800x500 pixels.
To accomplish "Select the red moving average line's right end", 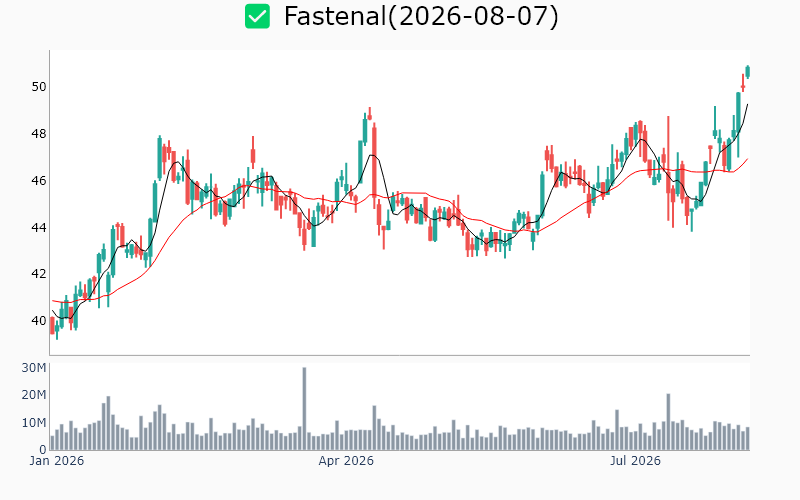I will tap(747, 159).
